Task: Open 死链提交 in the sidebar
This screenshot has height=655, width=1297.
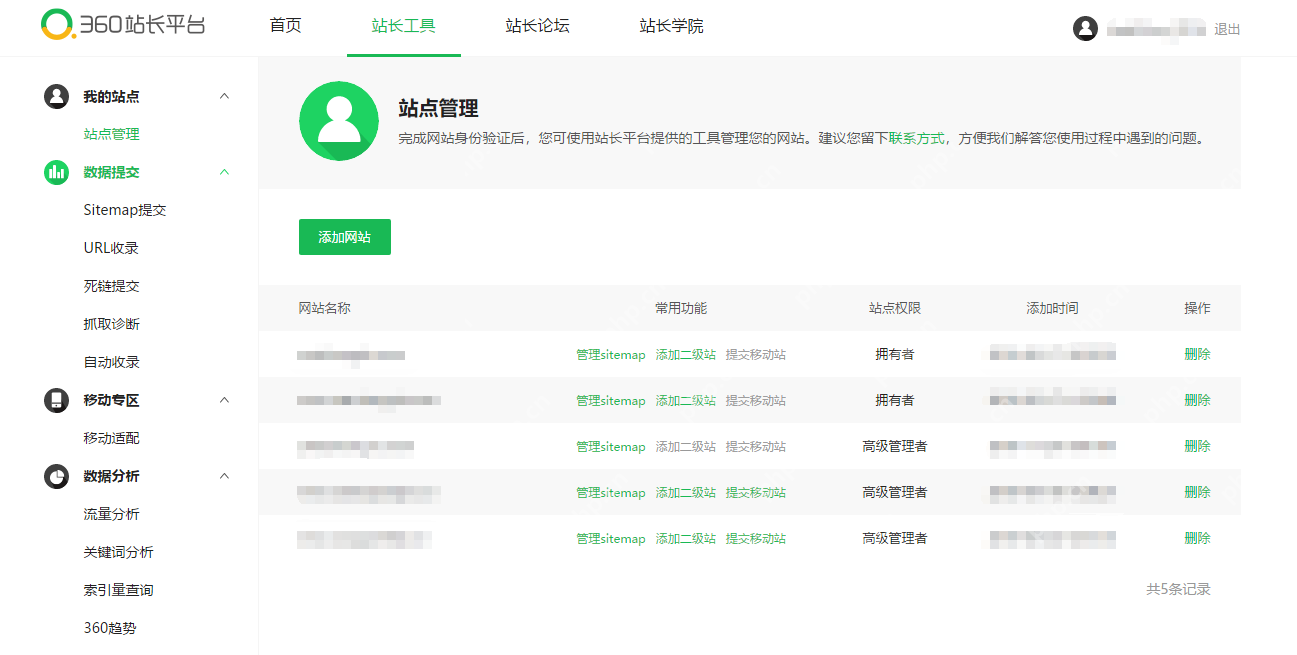Action: pos(111,286)
